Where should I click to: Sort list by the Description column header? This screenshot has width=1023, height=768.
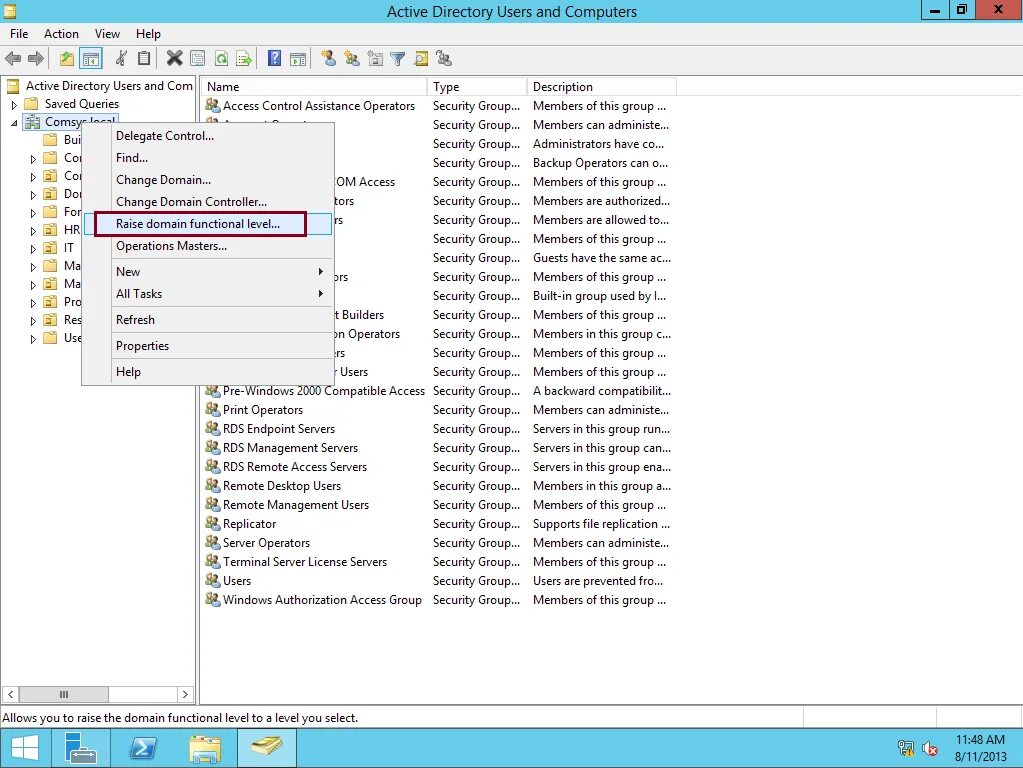point(602,87)
